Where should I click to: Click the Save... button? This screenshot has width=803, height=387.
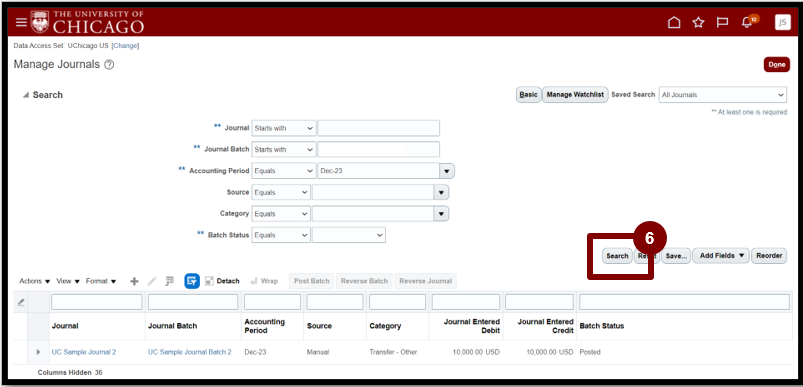(x=676, y=256)
